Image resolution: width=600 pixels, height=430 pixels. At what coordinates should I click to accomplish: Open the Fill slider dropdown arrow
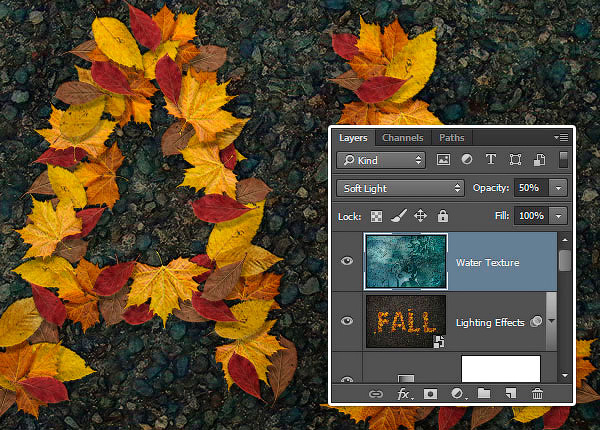coord(558,216)
